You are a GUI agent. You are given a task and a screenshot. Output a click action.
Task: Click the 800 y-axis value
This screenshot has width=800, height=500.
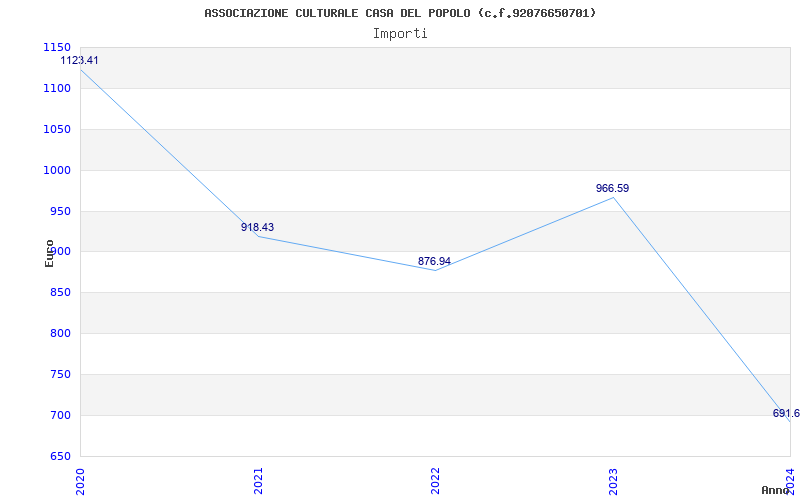pyautogui.click(x=60, y=334)
